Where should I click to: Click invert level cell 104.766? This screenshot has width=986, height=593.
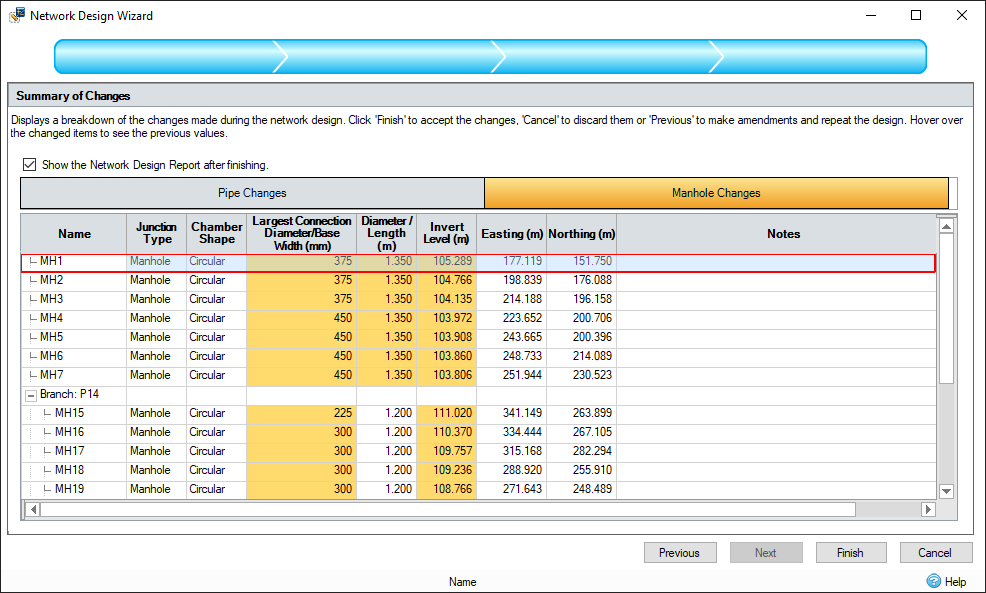tap(446, 280)
